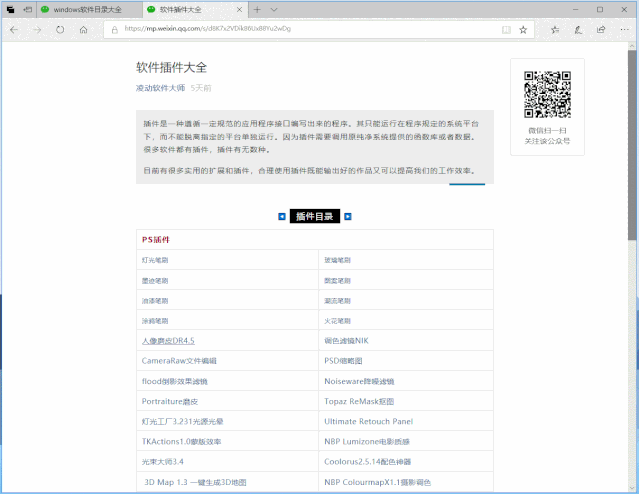Switch to the windows软件目录大全 tab
The height and width of the screenshot is (494, 639).
click(x=87, y=9)
